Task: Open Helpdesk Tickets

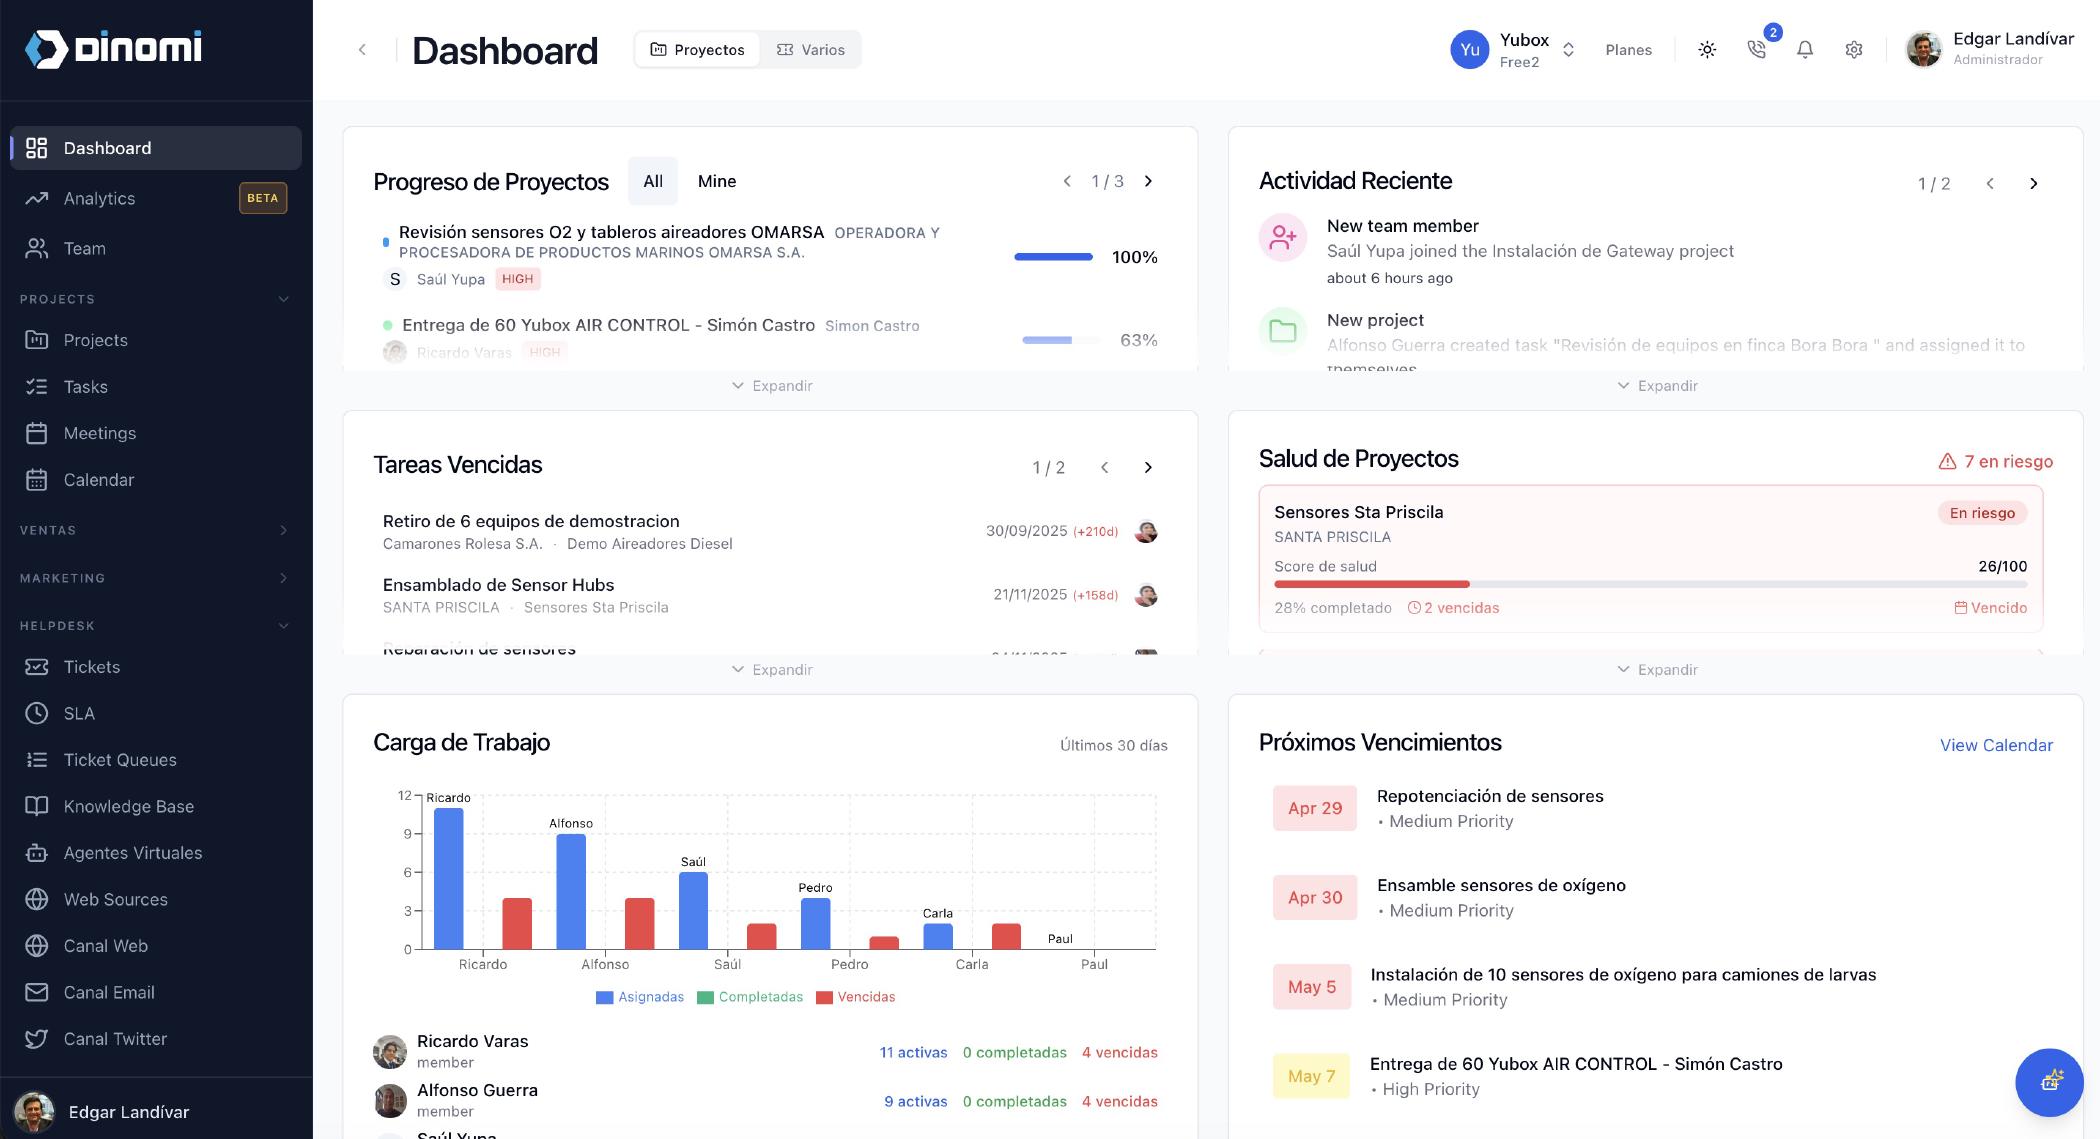Action: (x=156, y=667)
